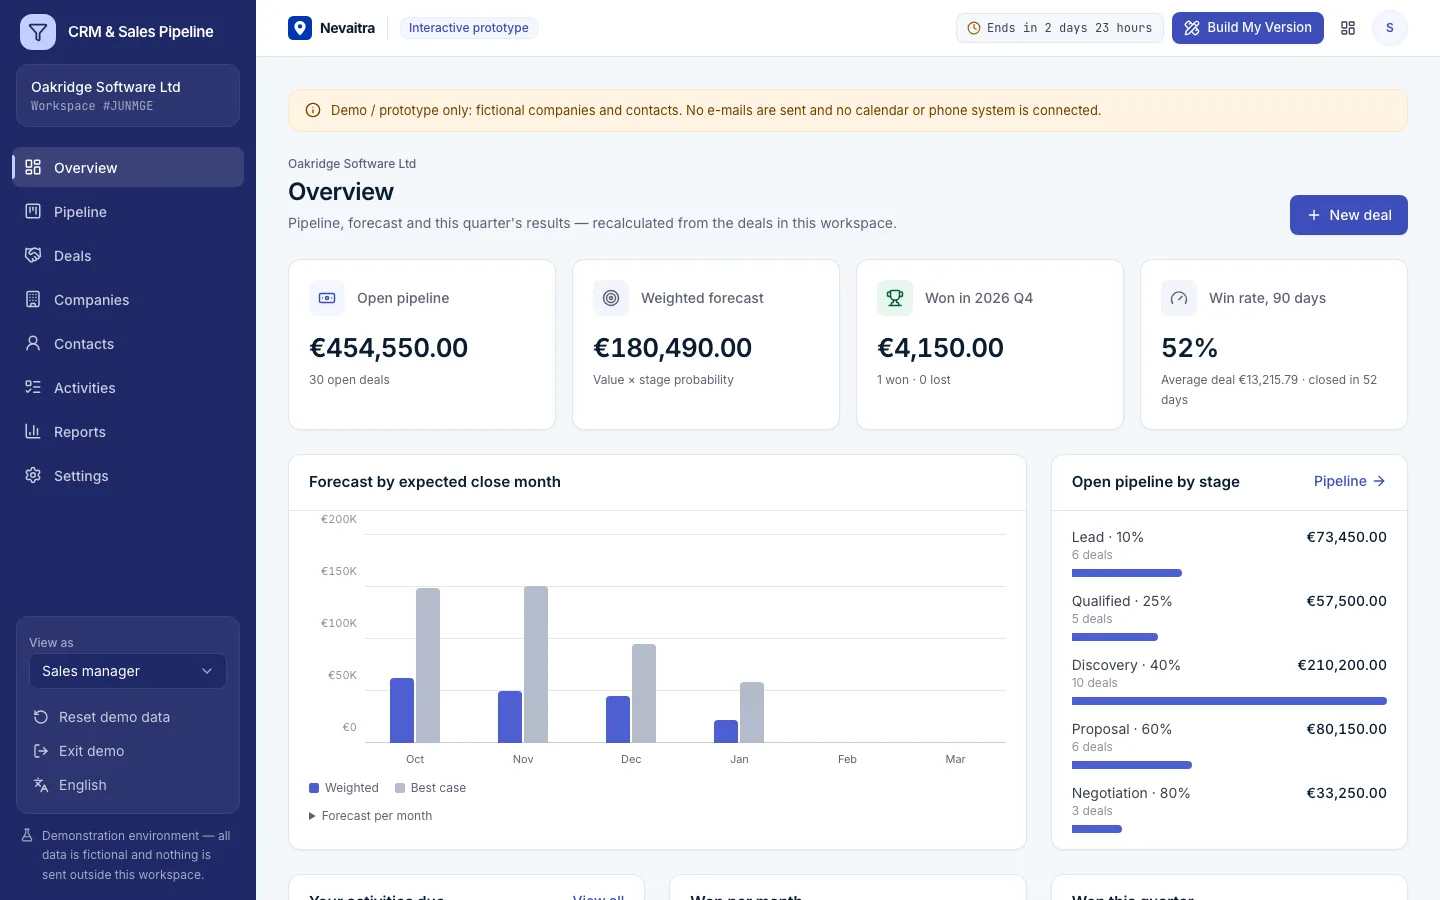
Task: Select Reset demo data
Action: (128, 717)
